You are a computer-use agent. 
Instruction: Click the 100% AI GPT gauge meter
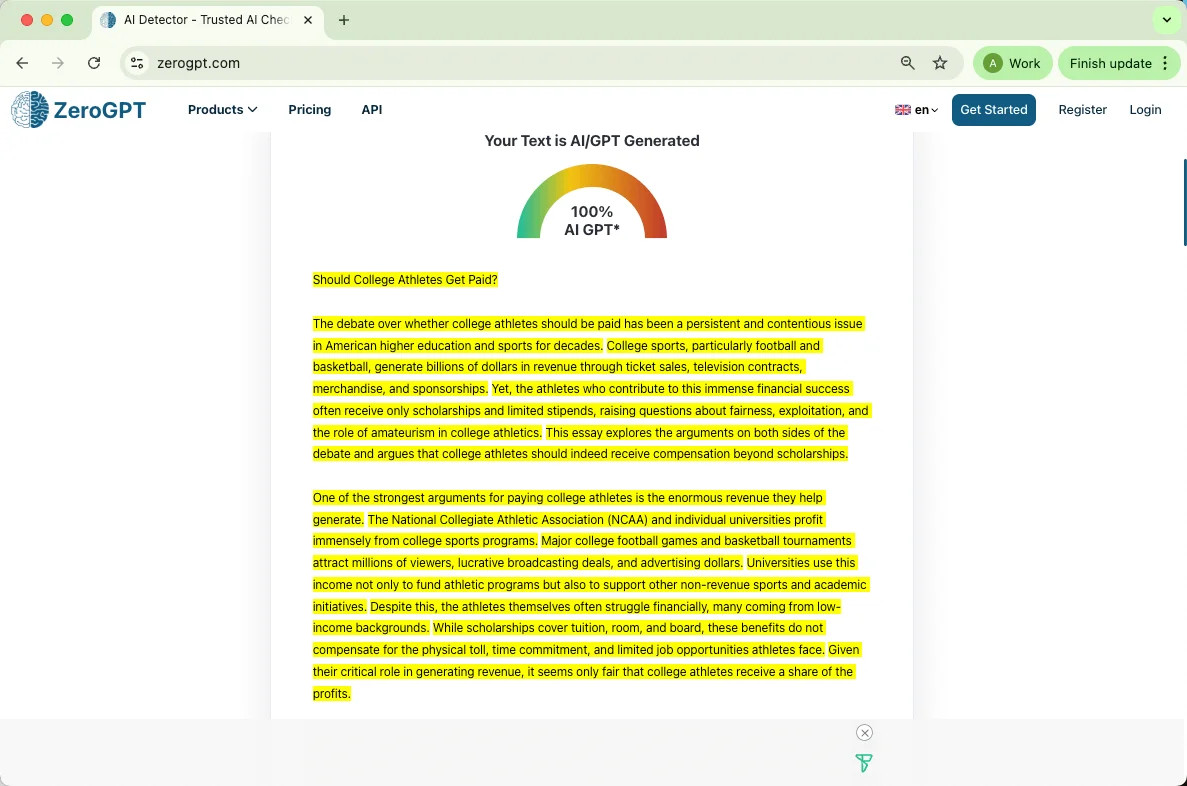pyautogui.click(x=592, y=202)
